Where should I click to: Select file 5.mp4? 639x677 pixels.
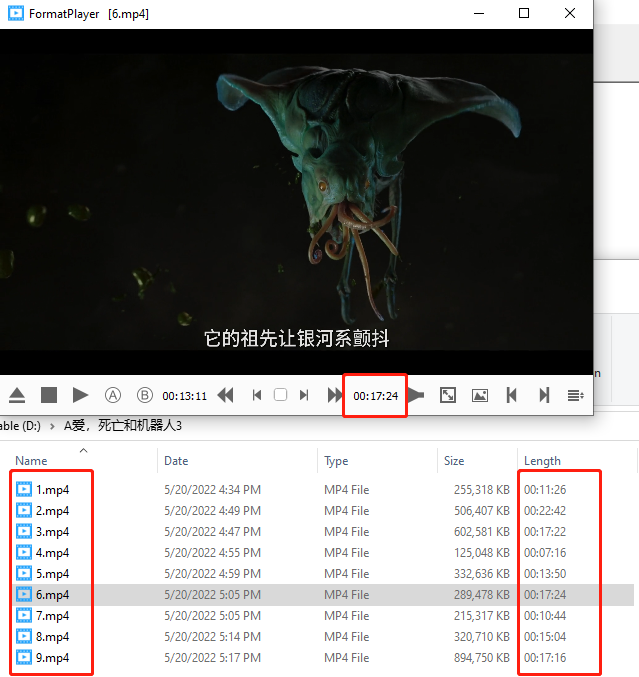pyautogui.click(x=52, y=574)
